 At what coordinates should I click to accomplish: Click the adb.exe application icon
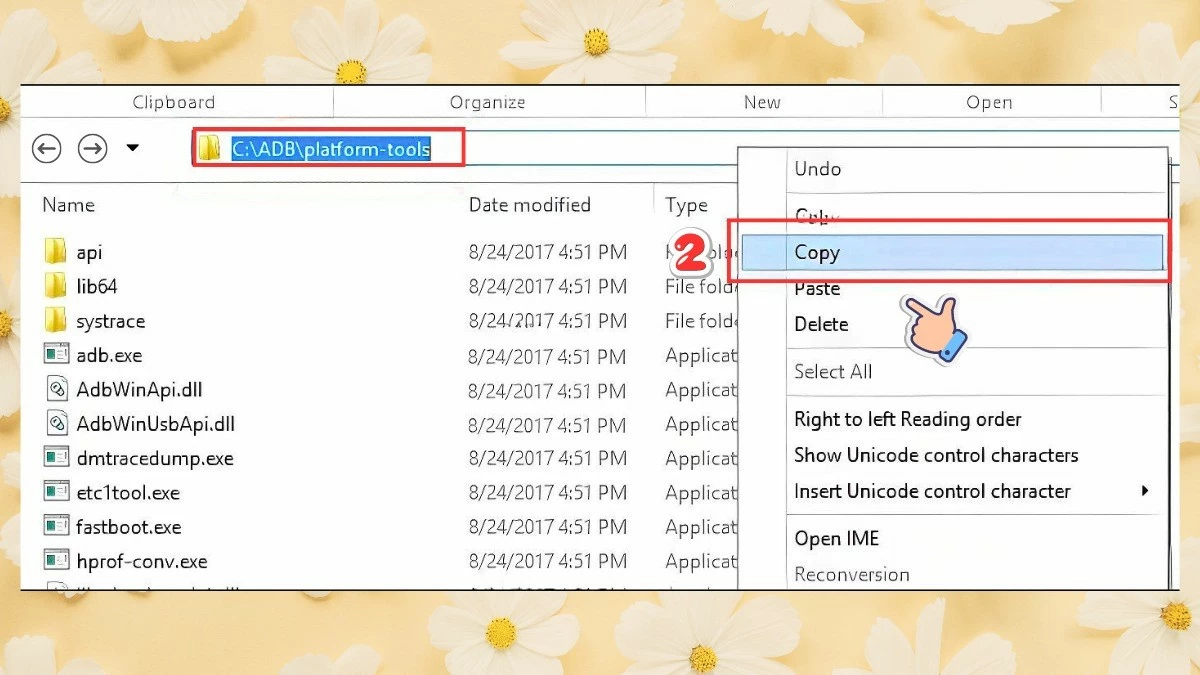click(x=56, y=355)
